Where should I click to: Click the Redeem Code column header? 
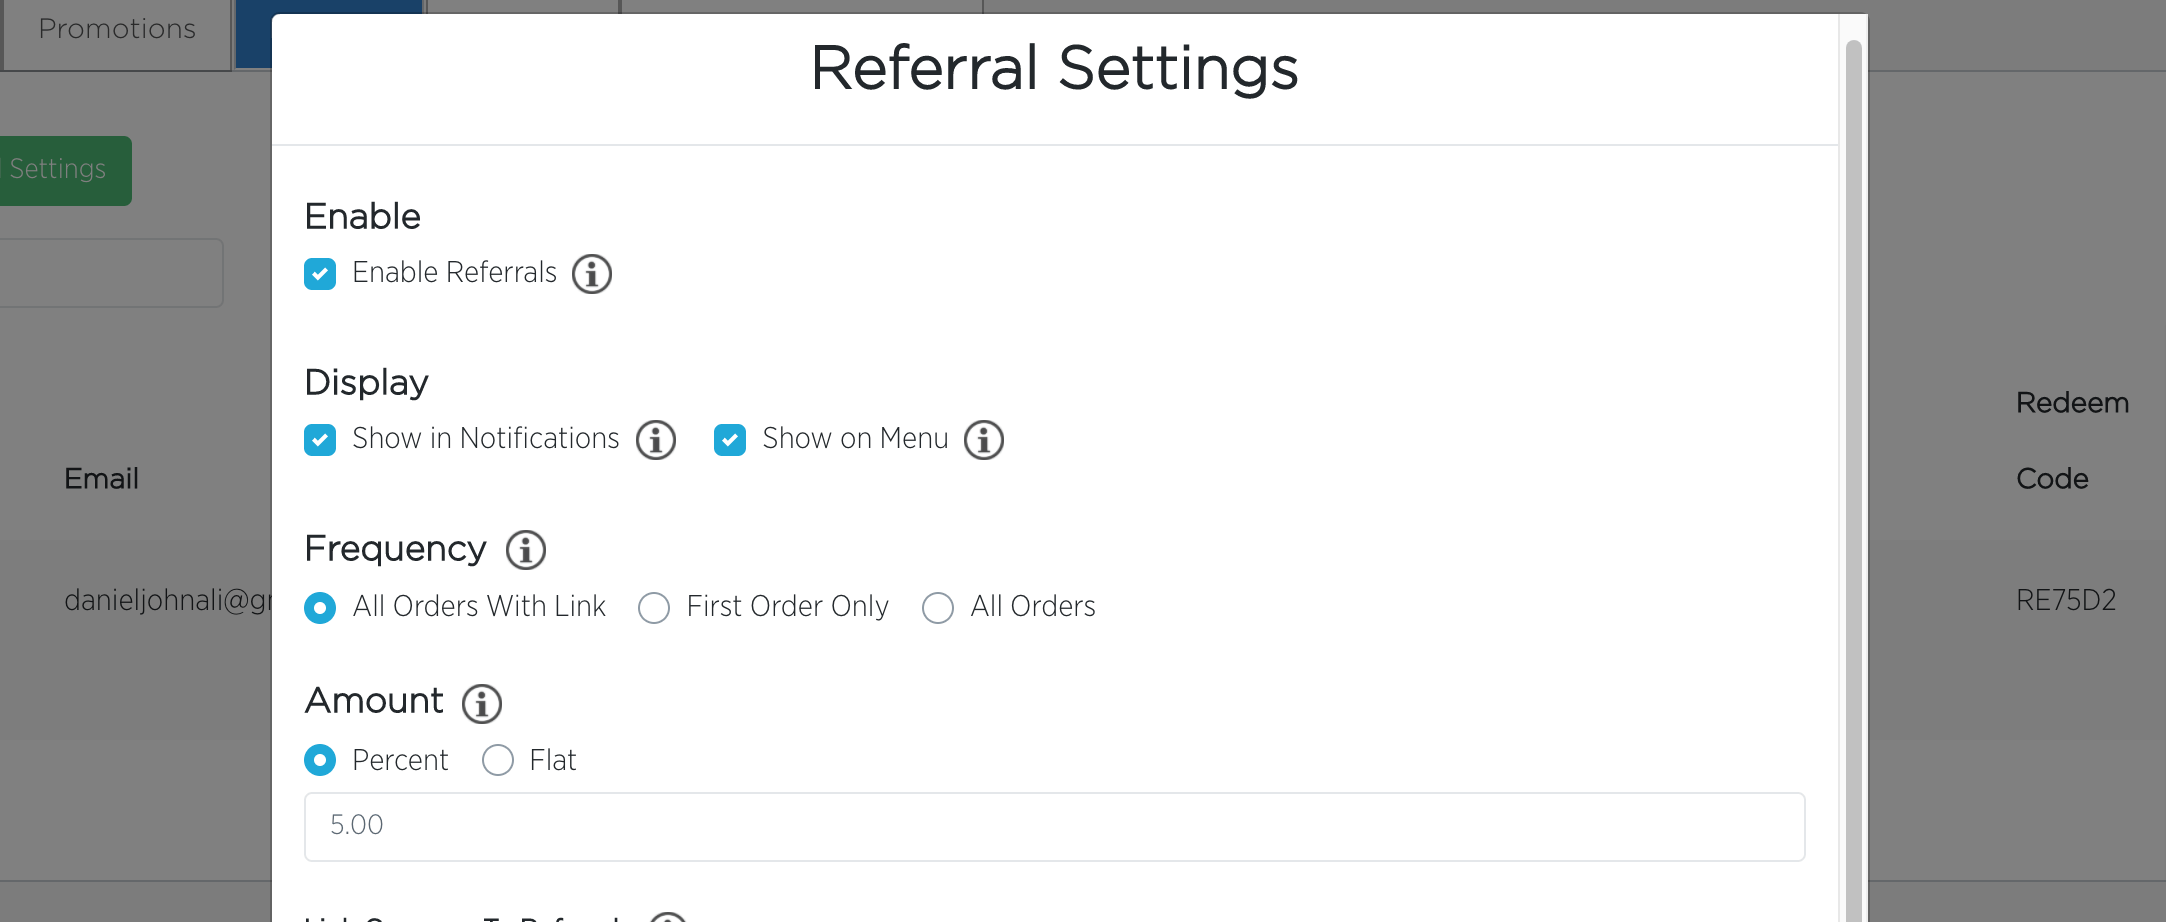click(2071, 441)
